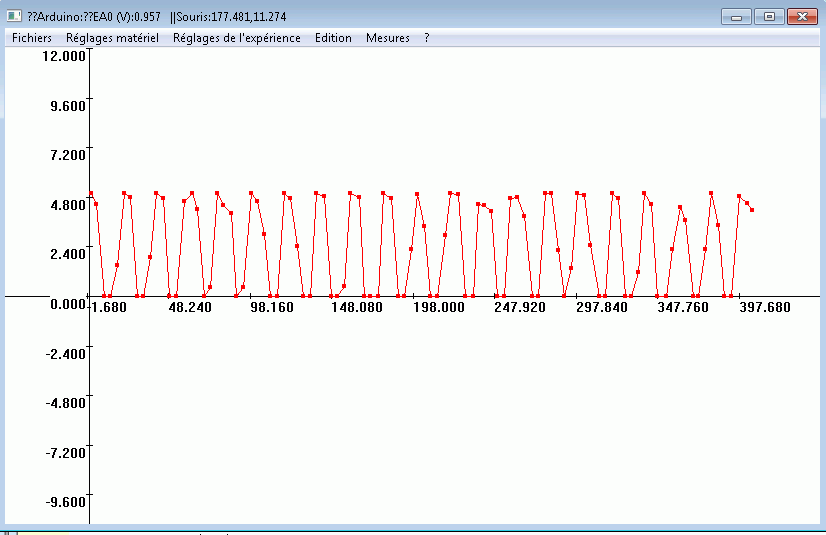Minimize the Arduino window
This screenshot has height=535, width=826.
tap(736, 17)
